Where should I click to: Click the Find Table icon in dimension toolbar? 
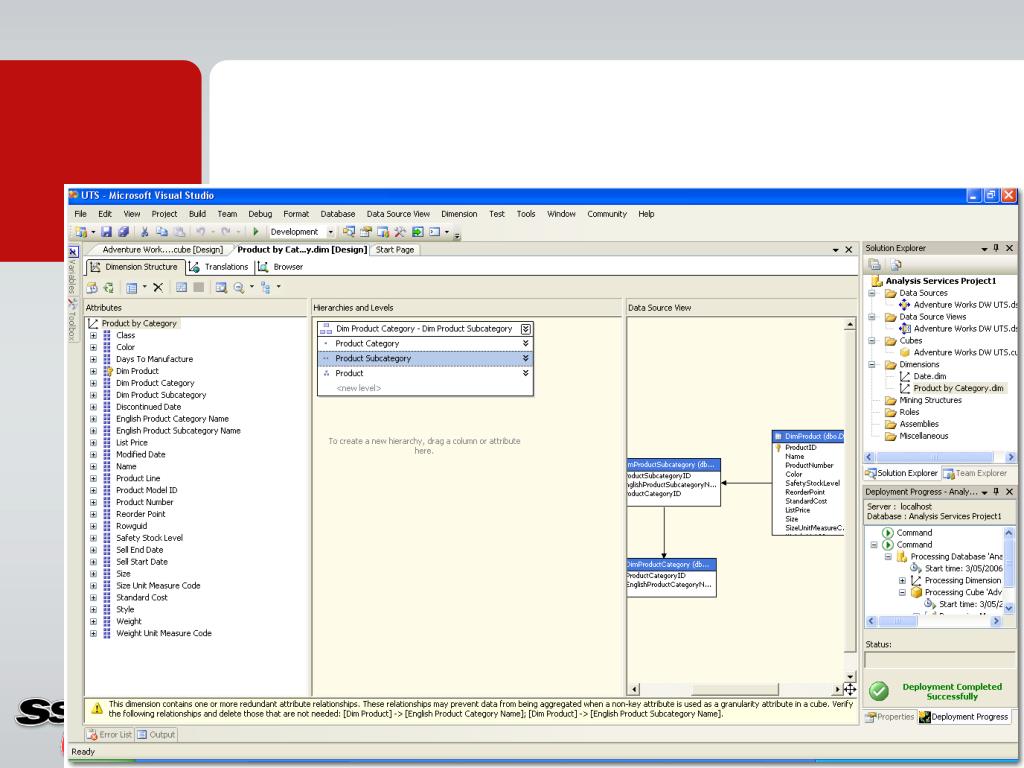click(x=221, y=287)
